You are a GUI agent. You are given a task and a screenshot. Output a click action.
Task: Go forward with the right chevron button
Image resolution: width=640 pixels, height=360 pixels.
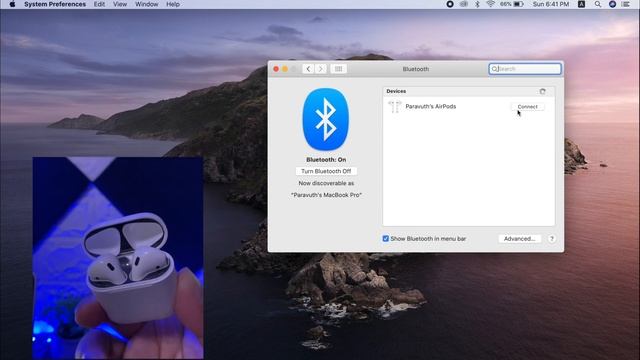pos(321,69)
